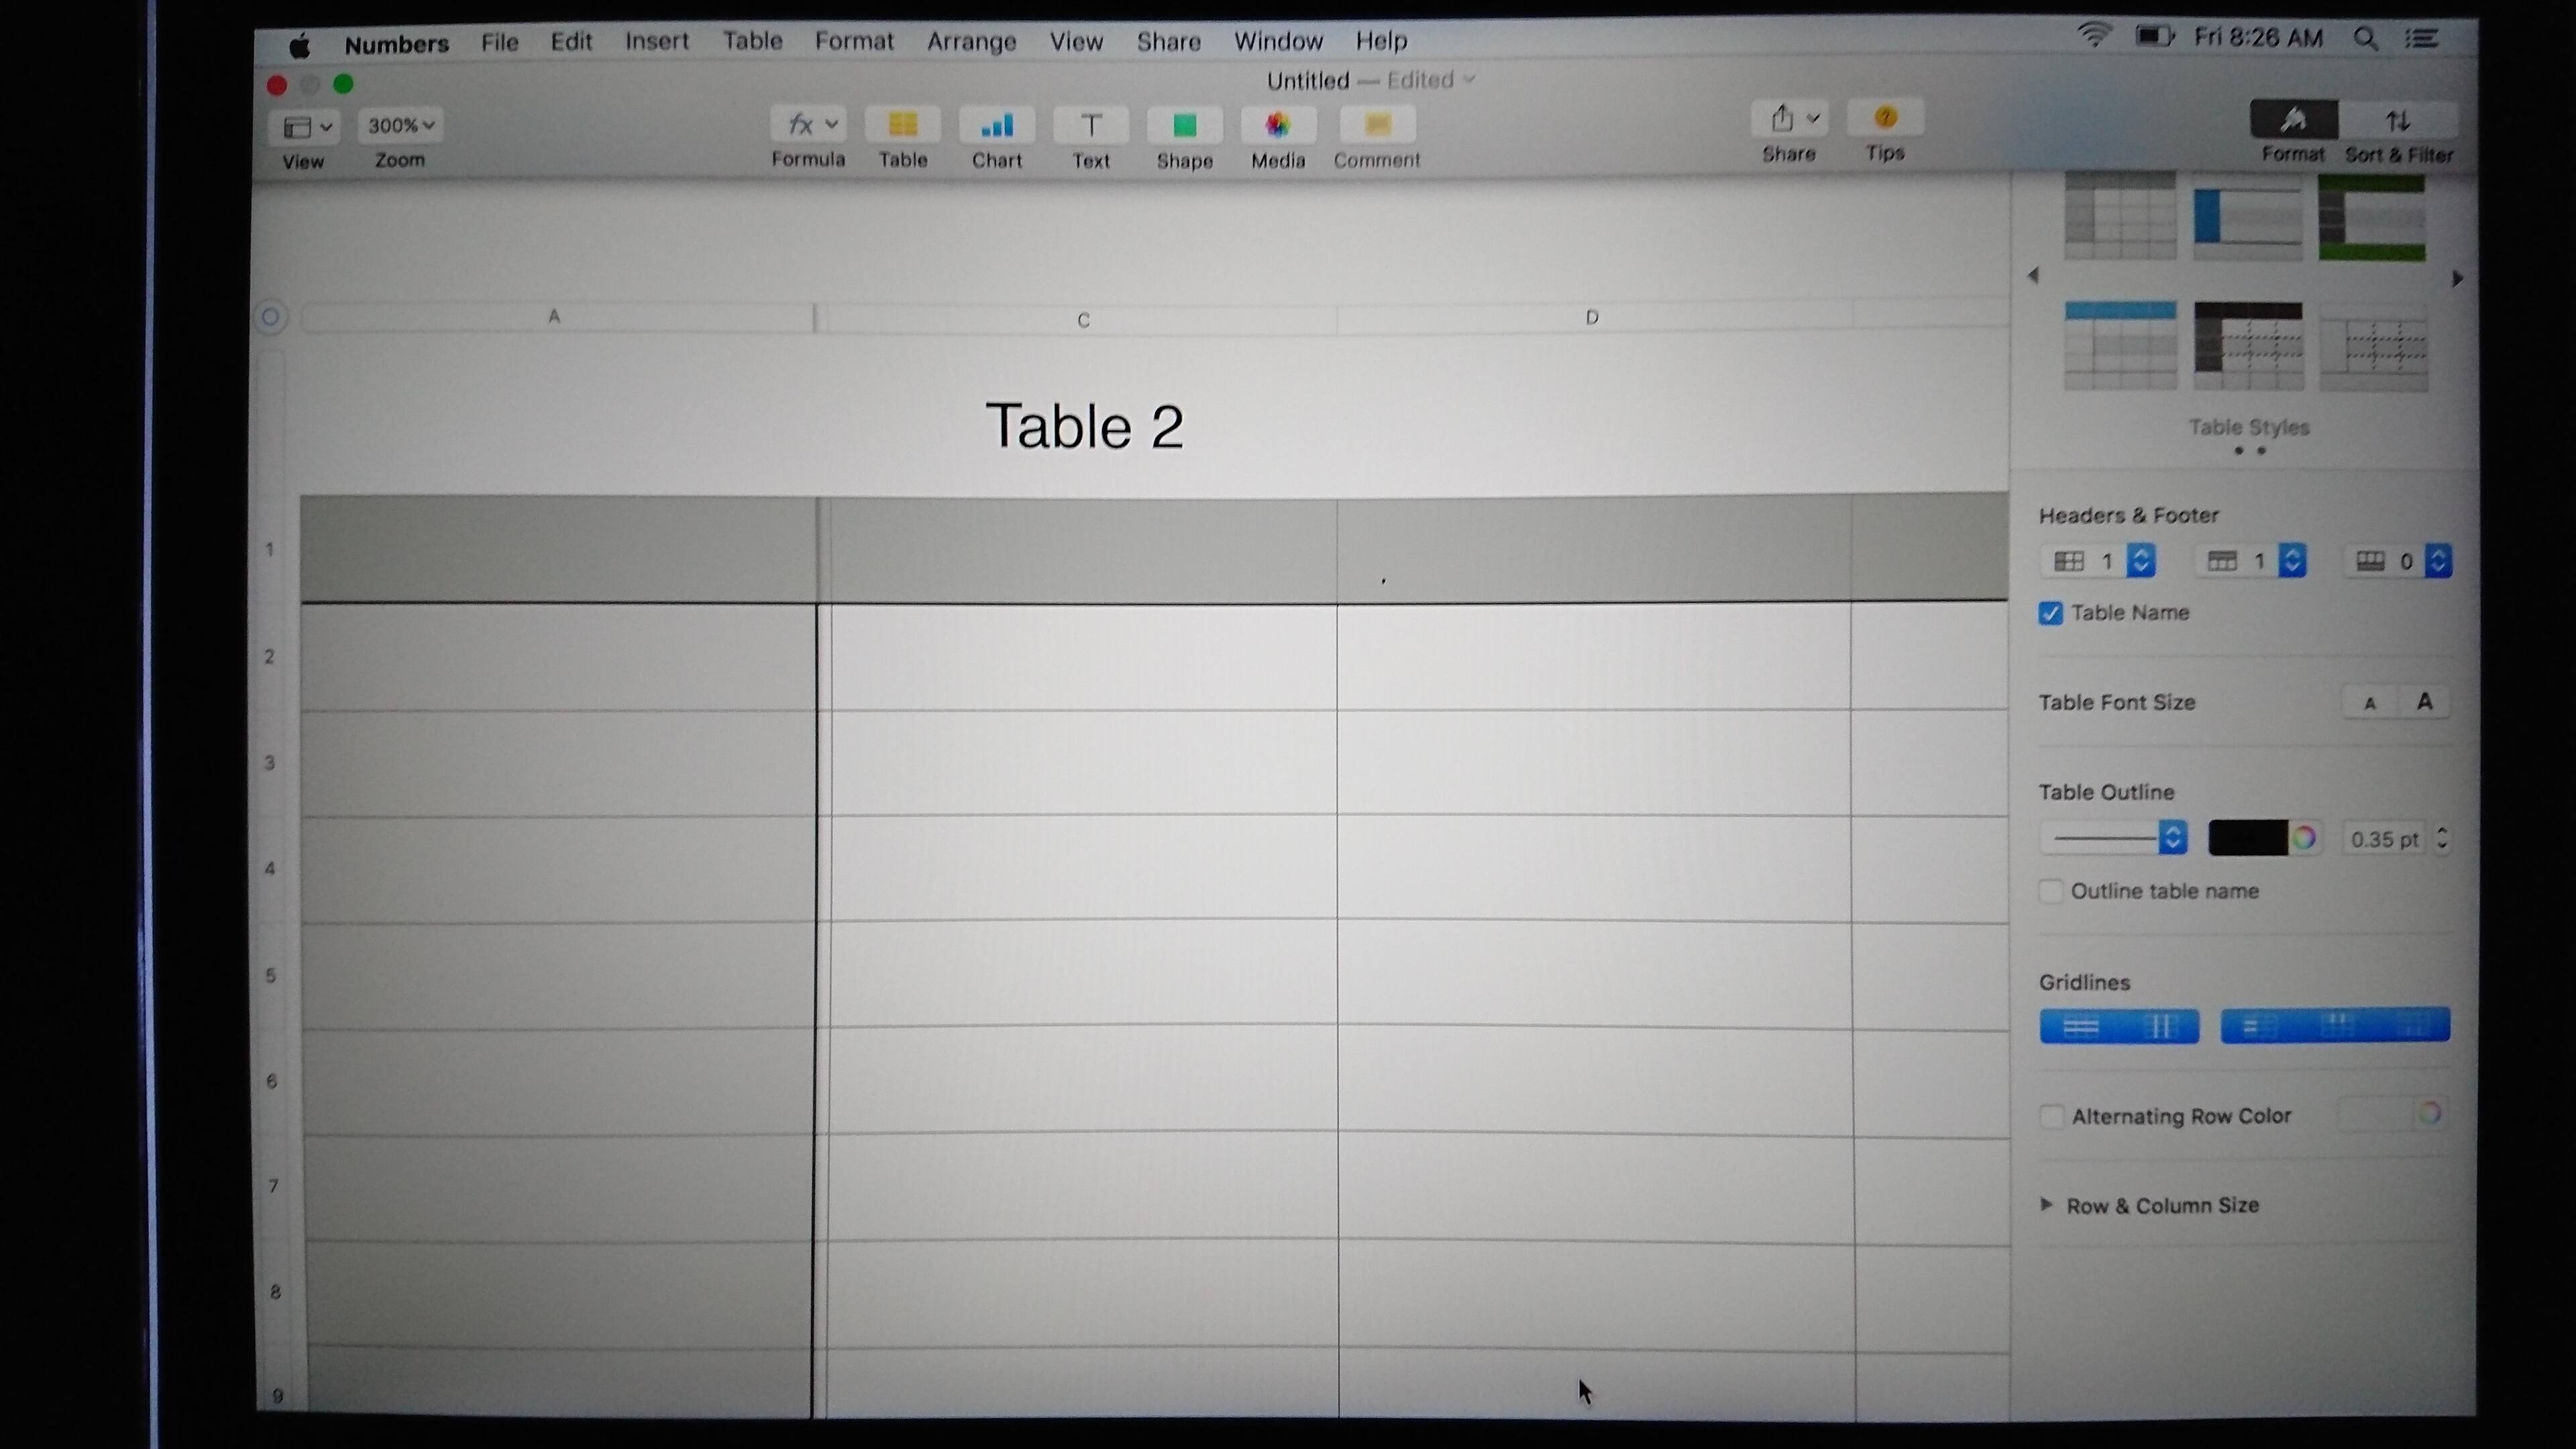The height and width of the screenshot is (1449, 2576).
Task: Open the black Table Outline color swatch
Action: click(x=2247, y=838)
